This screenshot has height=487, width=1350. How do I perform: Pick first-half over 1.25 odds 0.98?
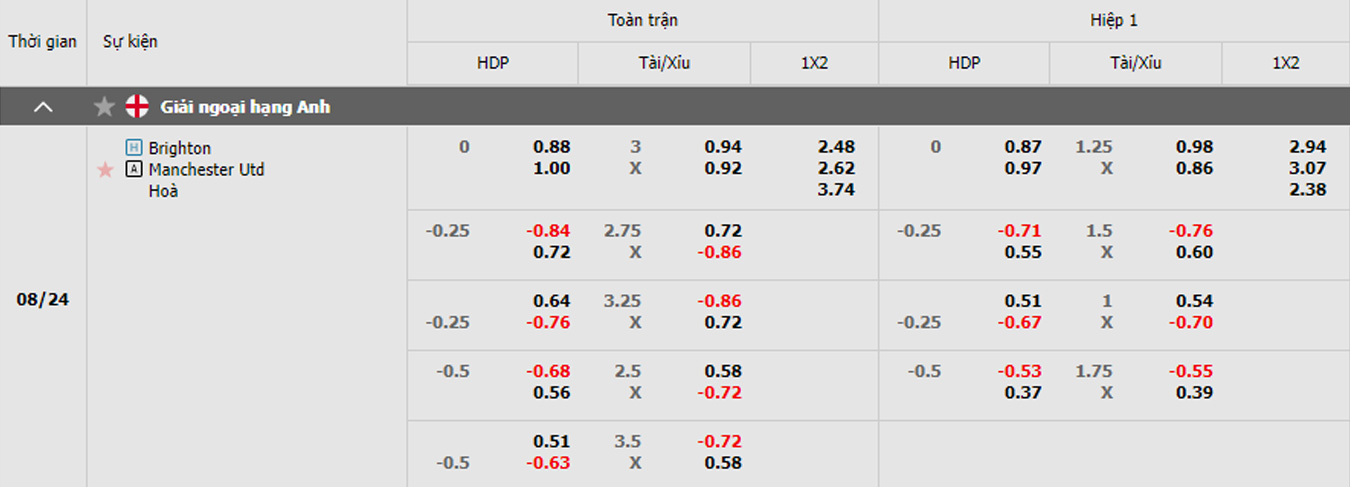tap(1194, 147)
